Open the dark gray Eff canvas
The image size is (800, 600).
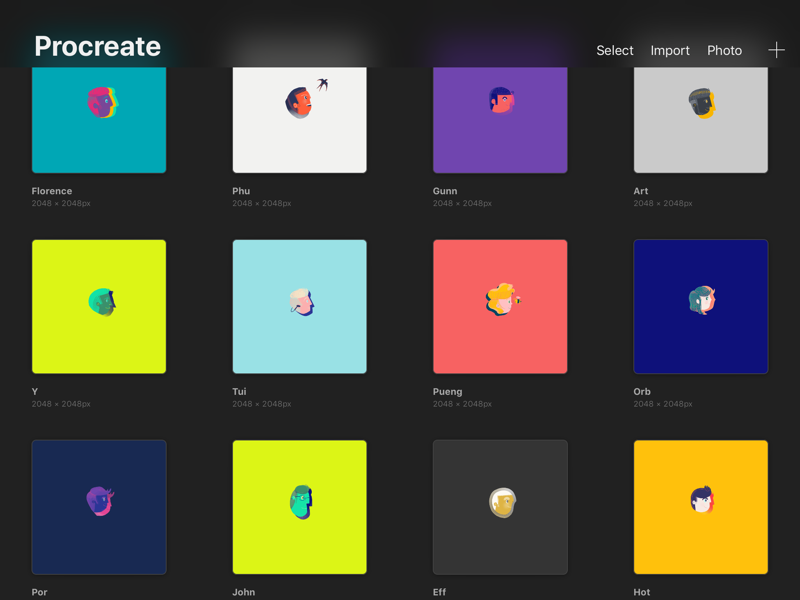tap(499, 506)
